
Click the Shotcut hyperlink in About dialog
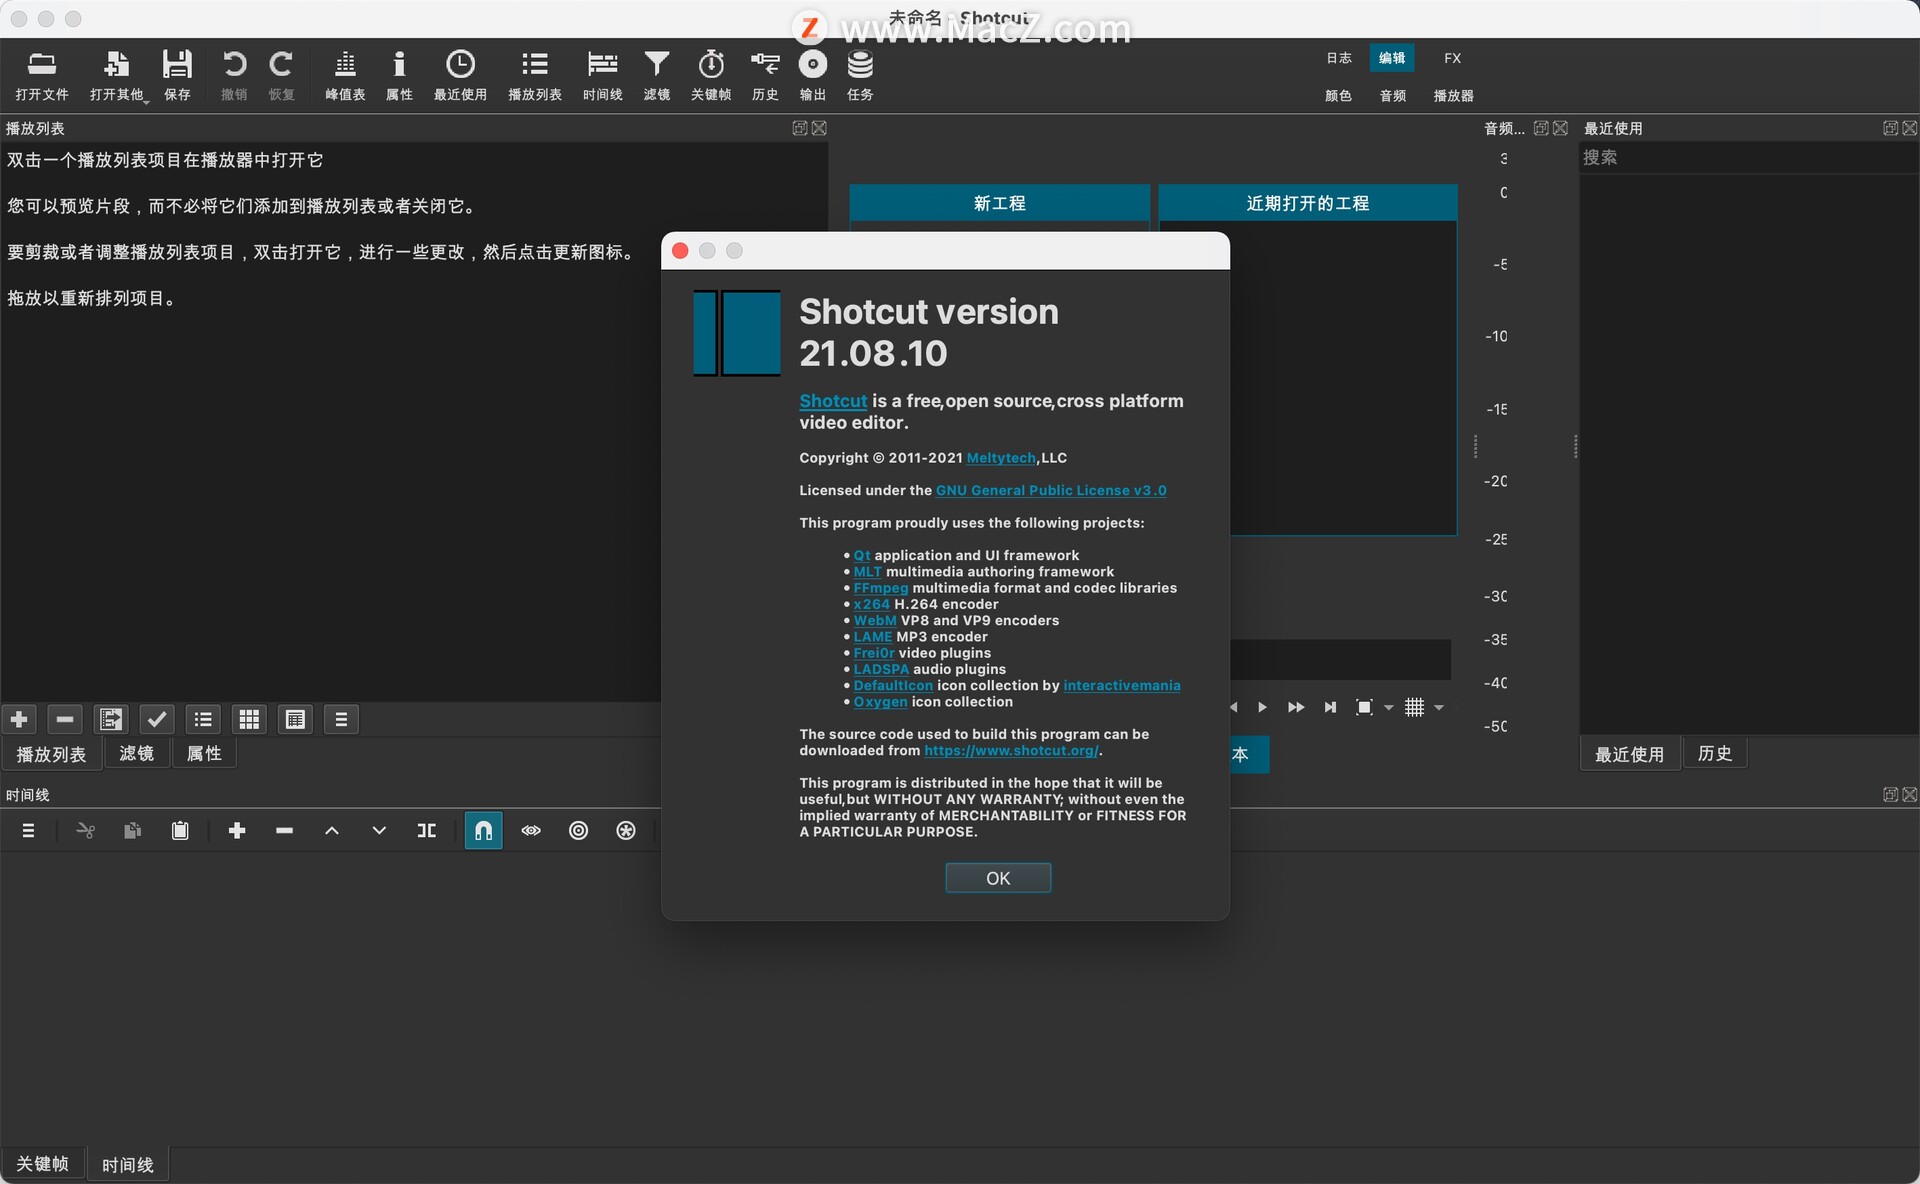[832, 399]
